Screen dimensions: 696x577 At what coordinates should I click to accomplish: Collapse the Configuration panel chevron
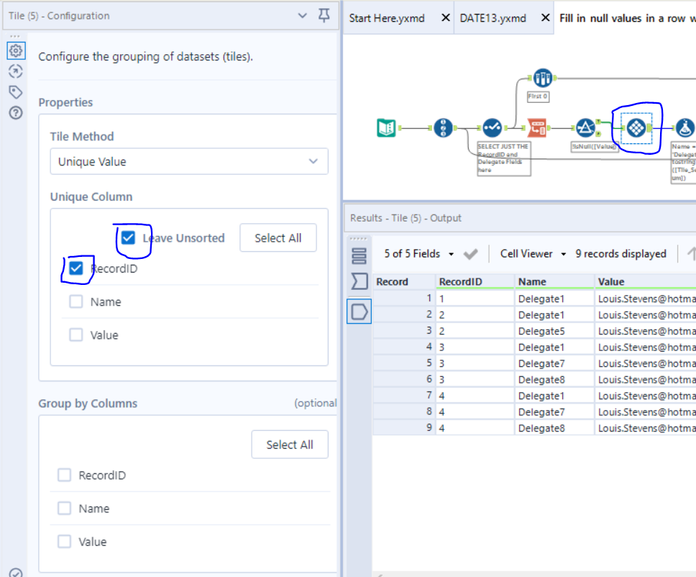[302, 16]
